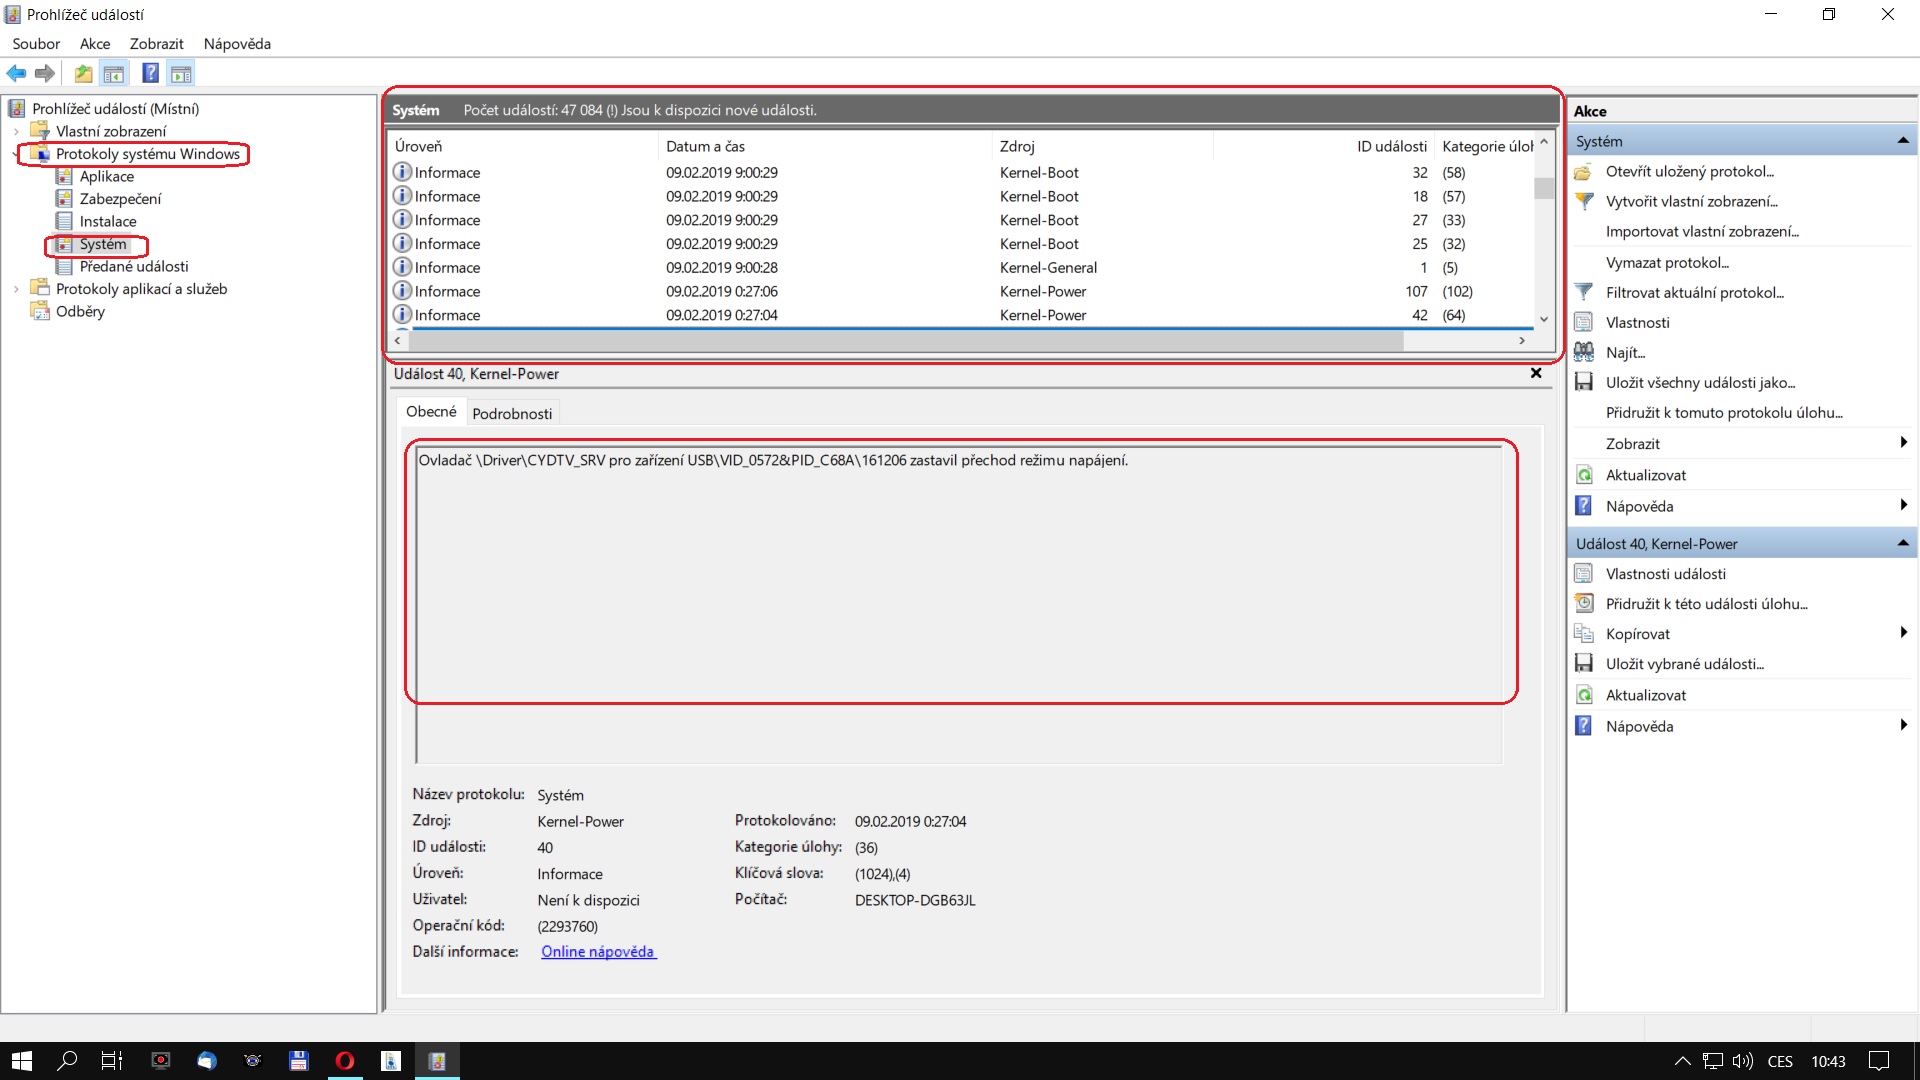
Task: Click the Opera browser taskbar icon
Action: 345,1061
